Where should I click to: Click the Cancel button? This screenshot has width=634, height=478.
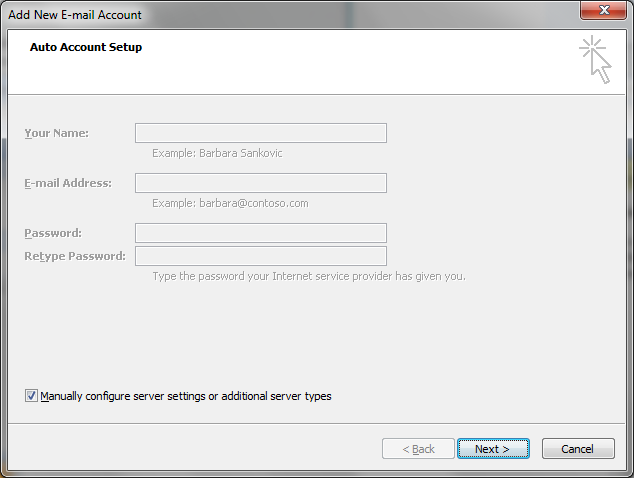pos(577,449)
